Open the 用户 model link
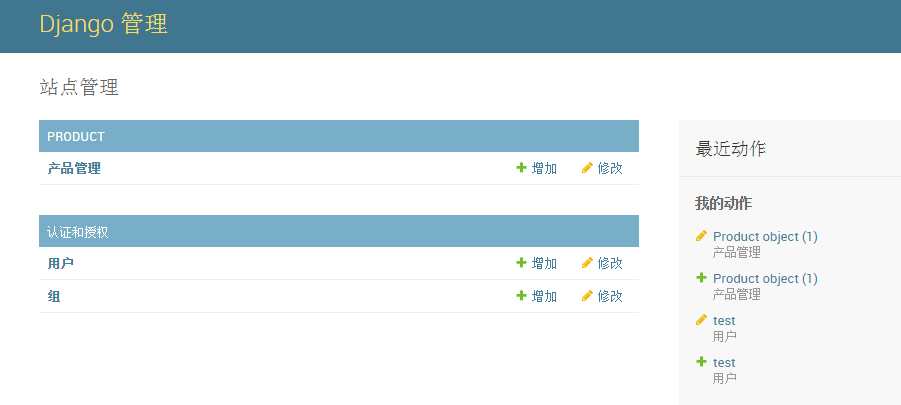901x405 pixels. [60, 263]
